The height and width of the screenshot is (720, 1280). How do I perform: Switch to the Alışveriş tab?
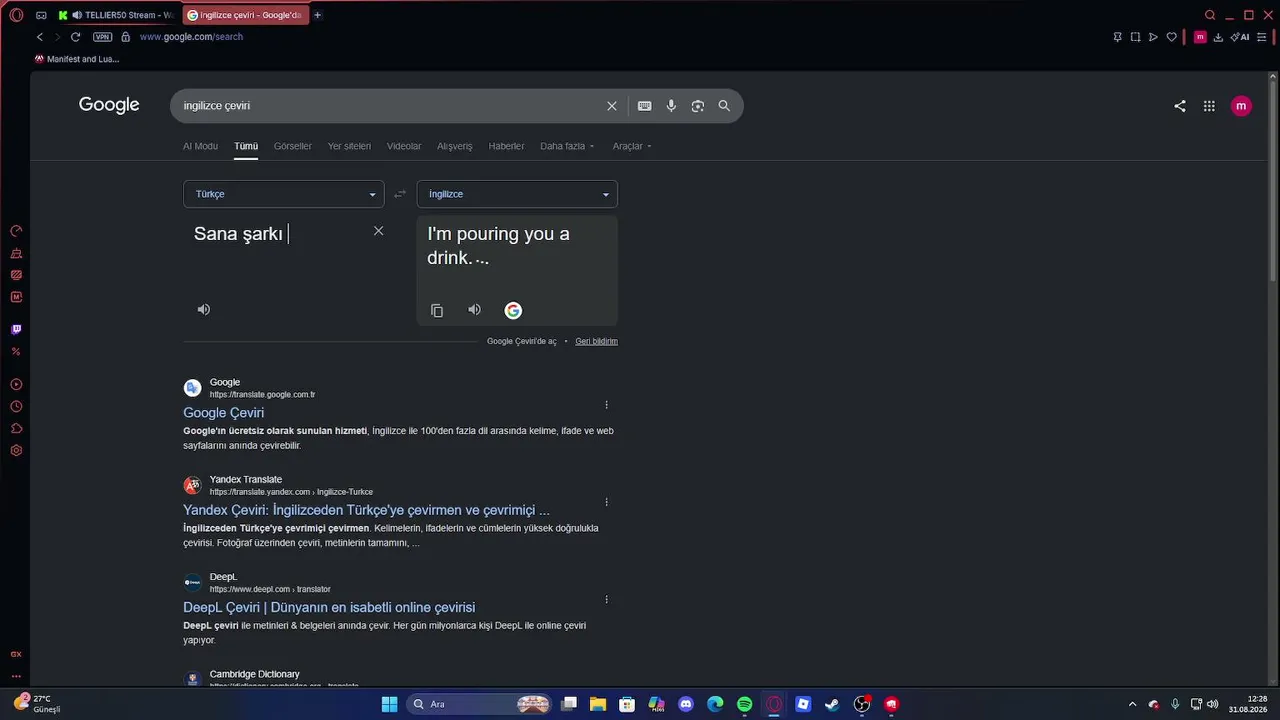click(455, 146)
